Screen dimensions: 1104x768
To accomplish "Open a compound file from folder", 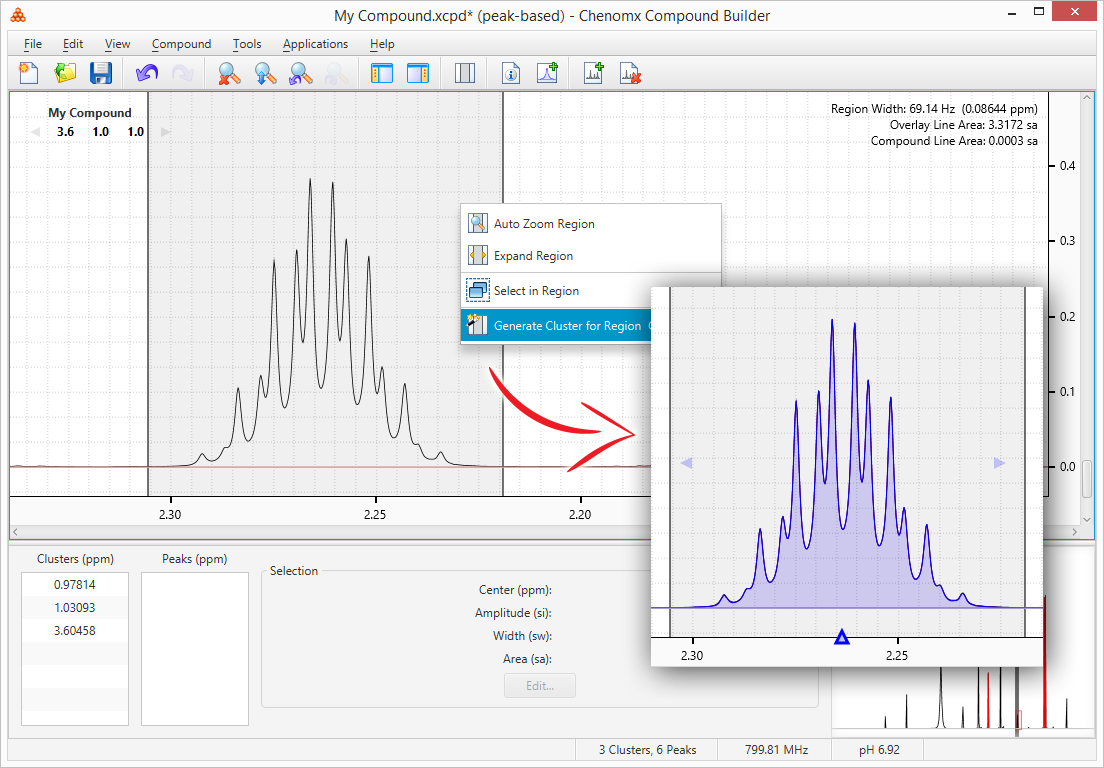I will coord(65,73).
